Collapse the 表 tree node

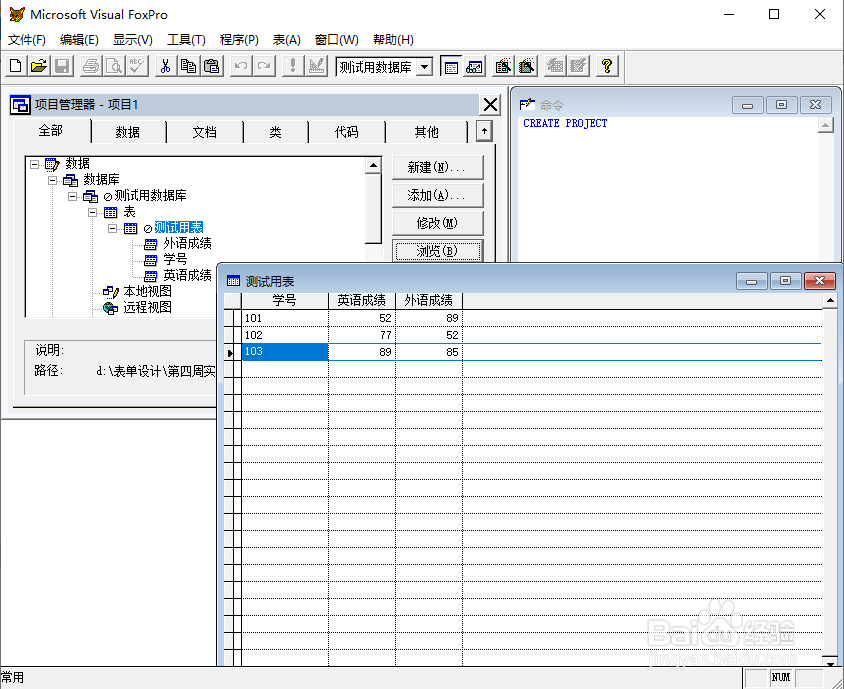click(93, 212)
